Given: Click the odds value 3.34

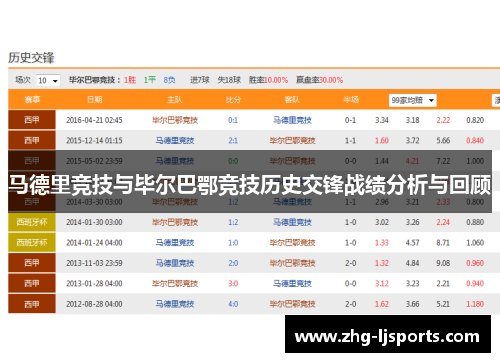Looking at the screenshot, I should tap(382, 120).
